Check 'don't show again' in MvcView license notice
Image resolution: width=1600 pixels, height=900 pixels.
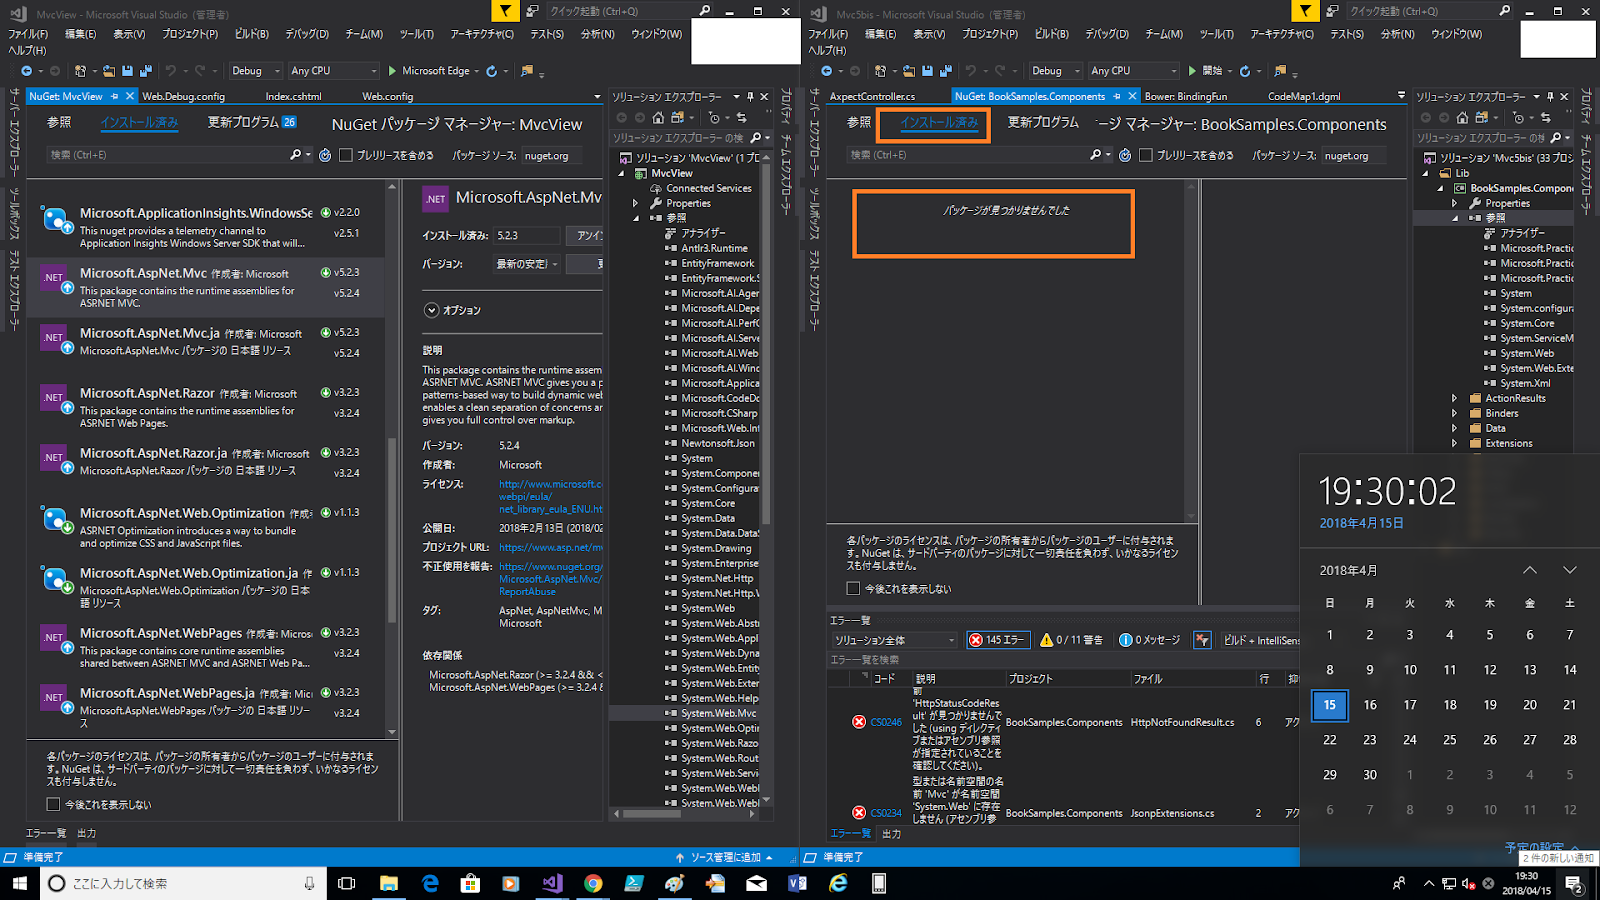pyautogui.click(x=53, y=804)
